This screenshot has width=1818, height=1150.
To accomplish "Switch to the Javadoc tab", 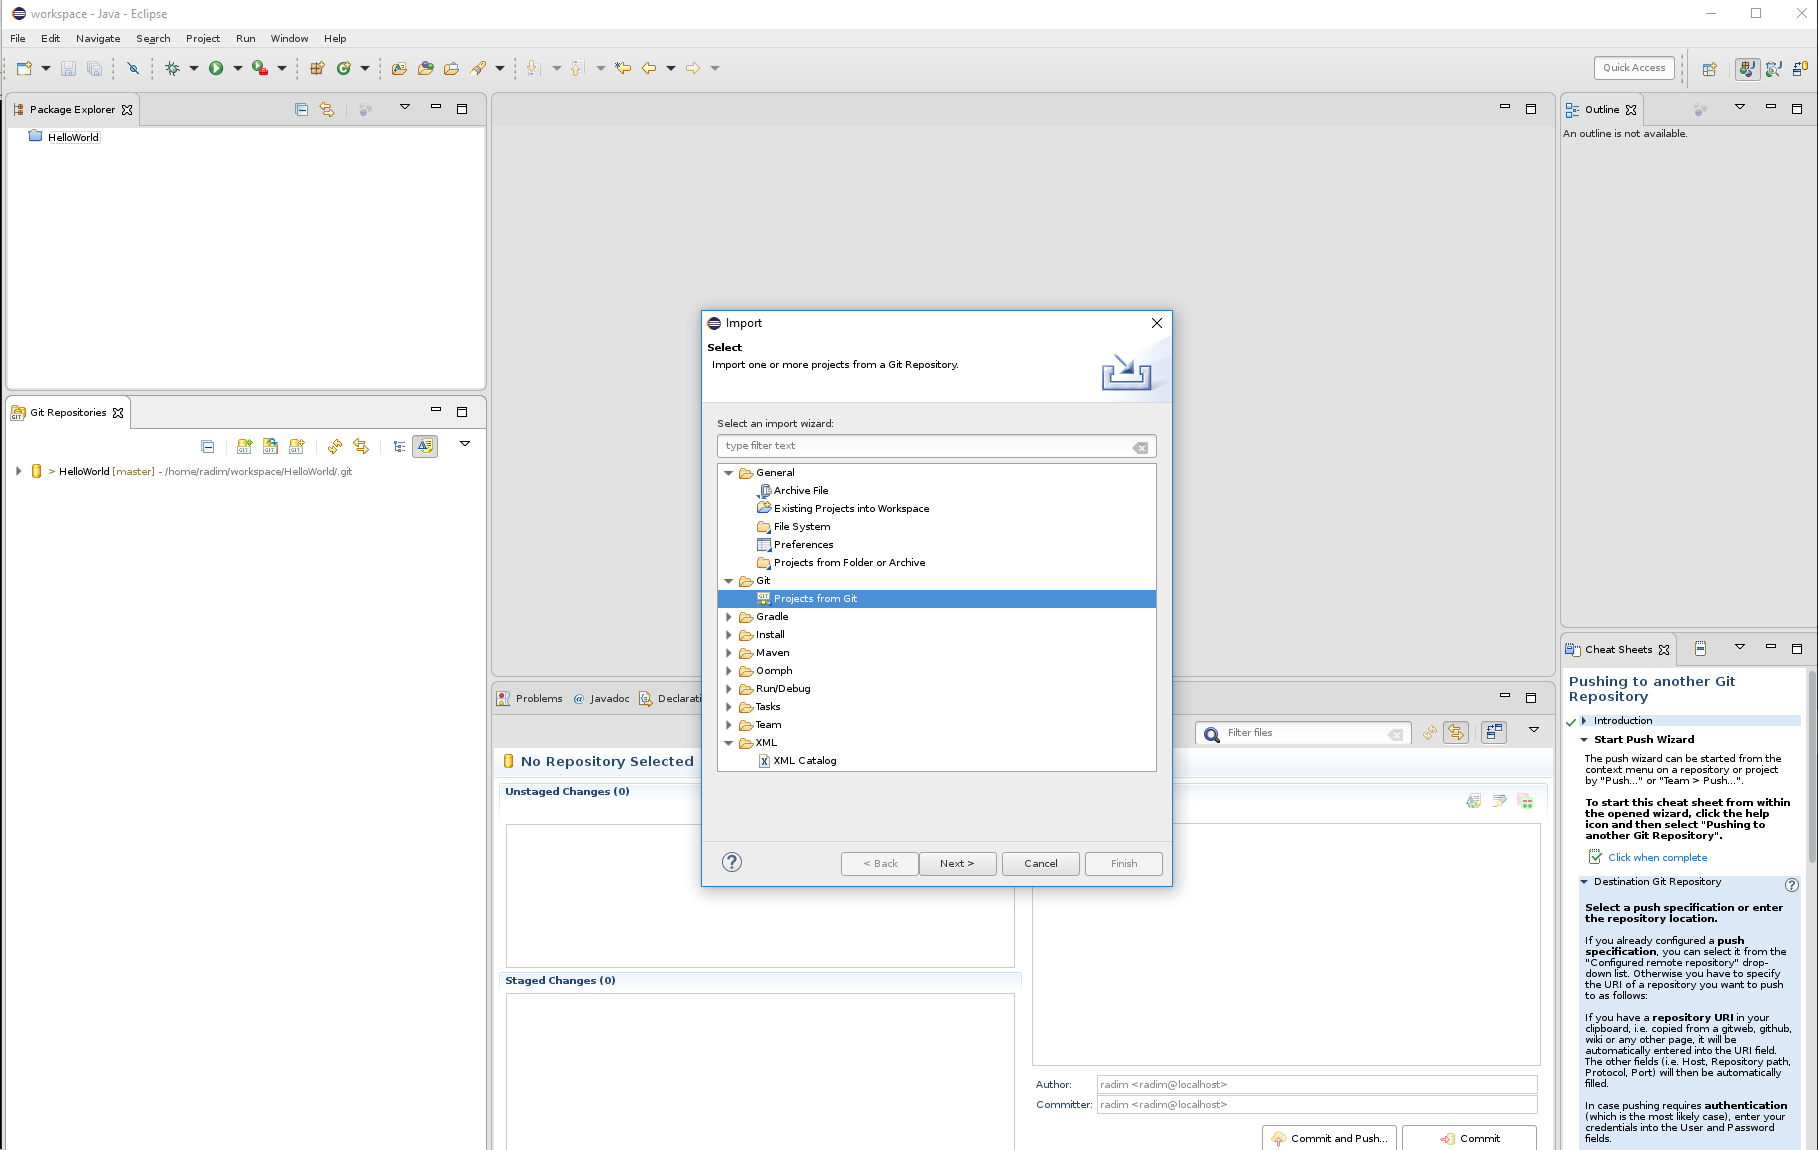I will [601, 698].
